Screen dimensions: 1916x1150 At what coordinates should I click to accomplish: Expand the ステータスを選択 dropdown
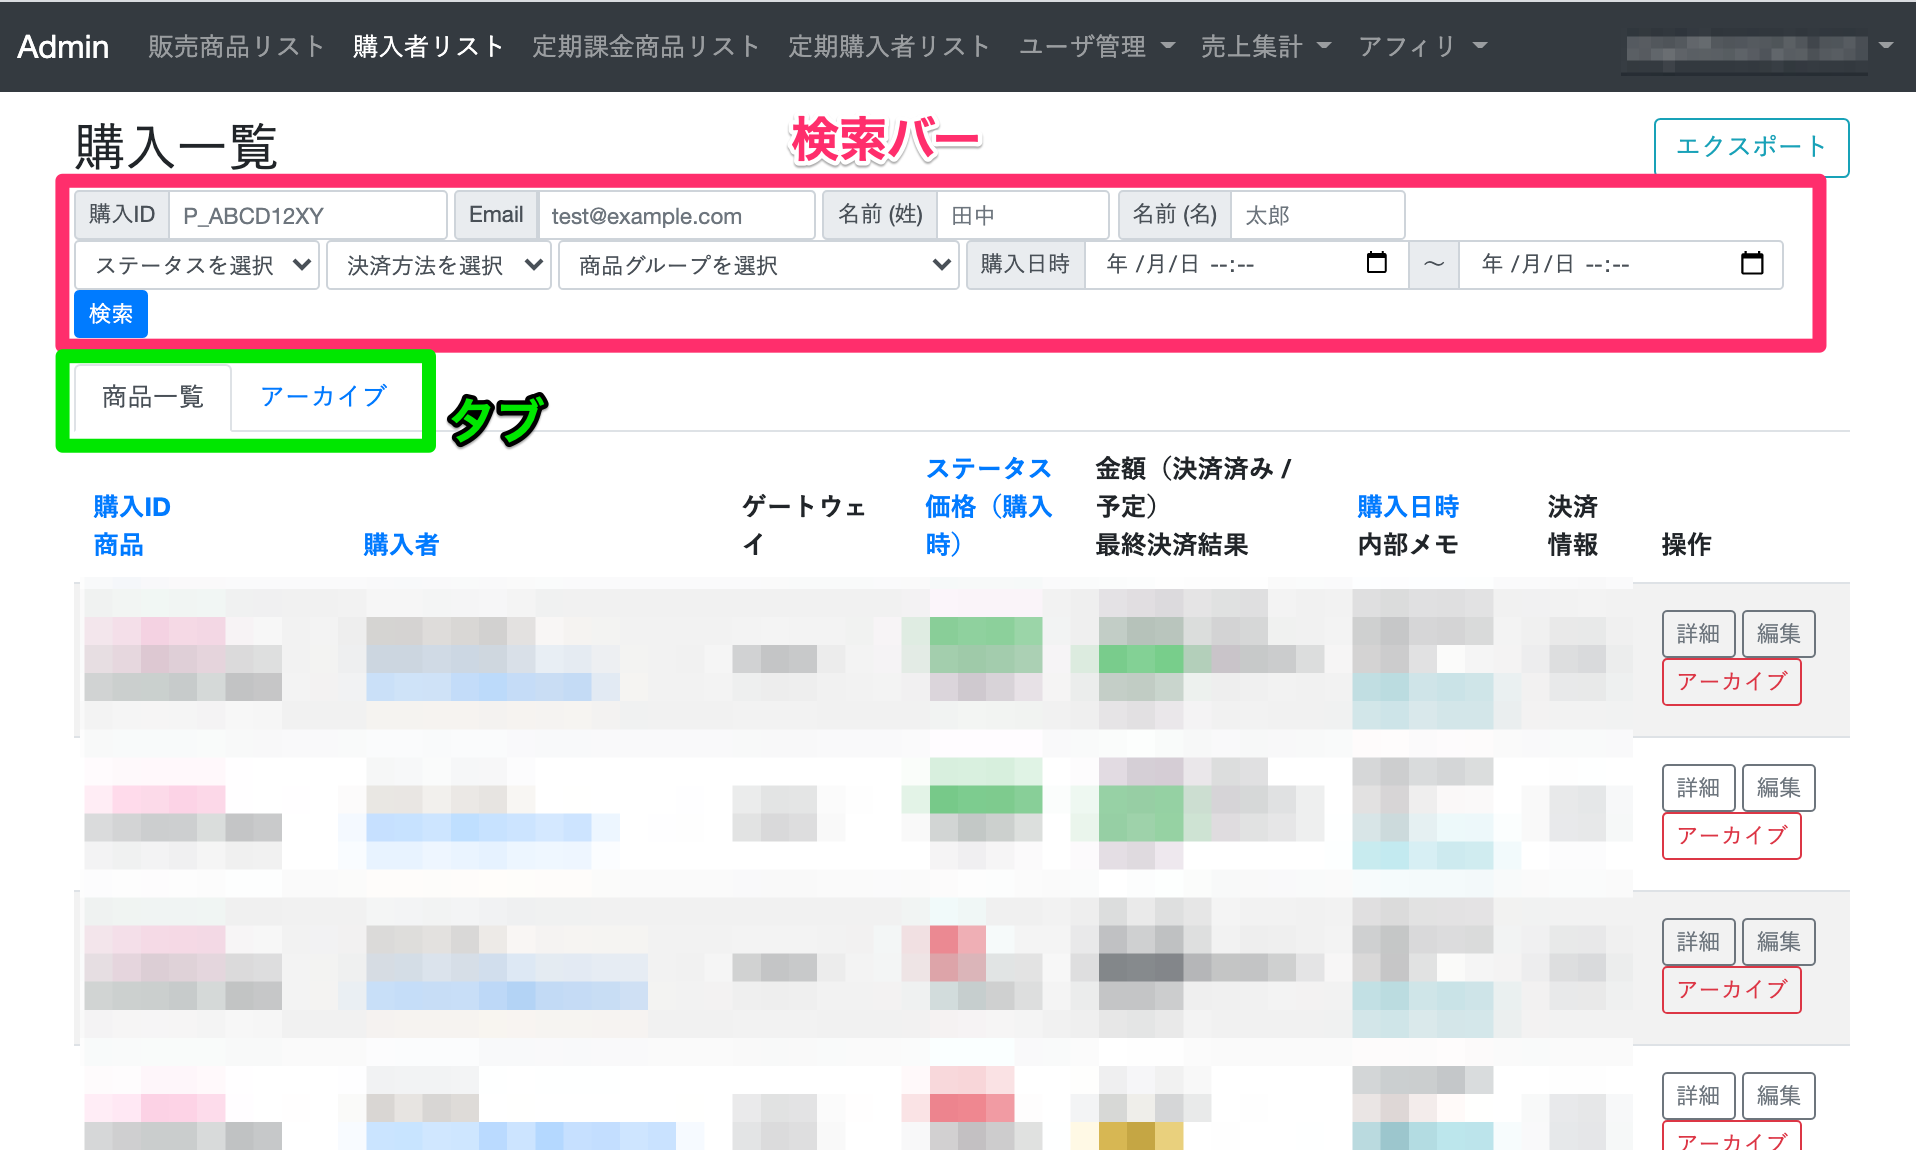(197, 266)
